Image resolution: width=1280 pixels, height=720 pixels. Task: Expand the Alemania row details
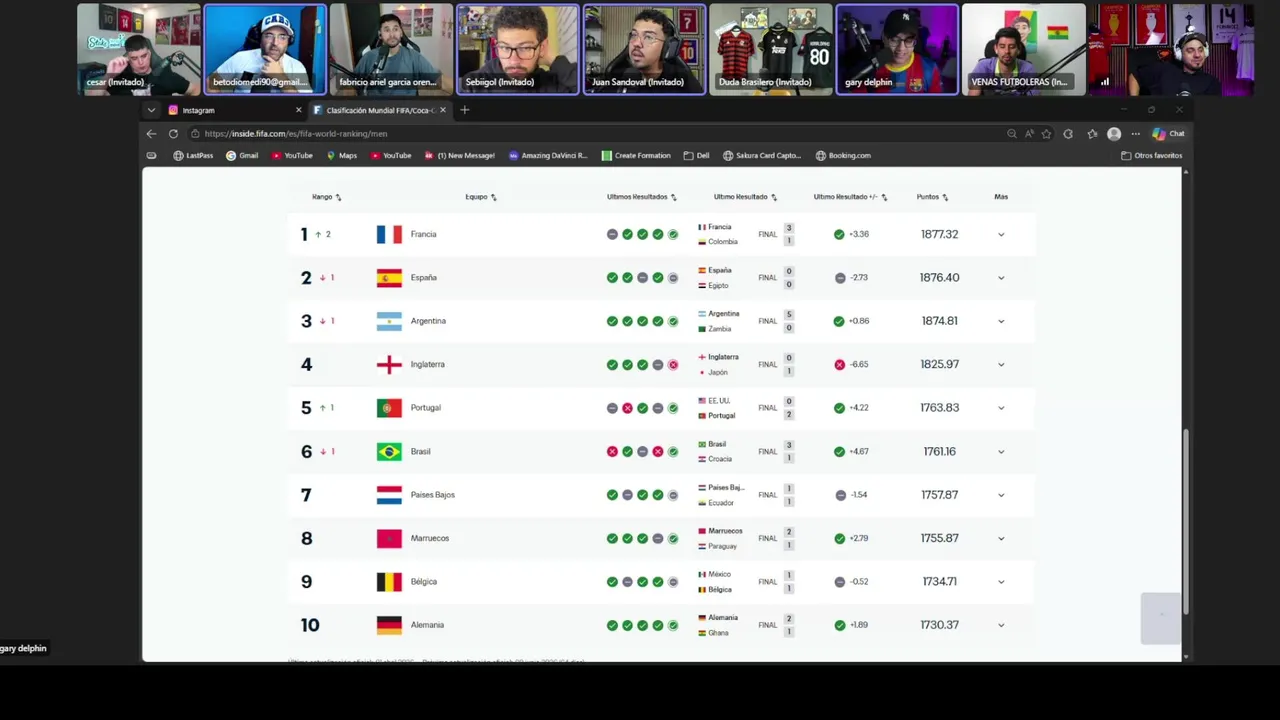pos(1001,625)
